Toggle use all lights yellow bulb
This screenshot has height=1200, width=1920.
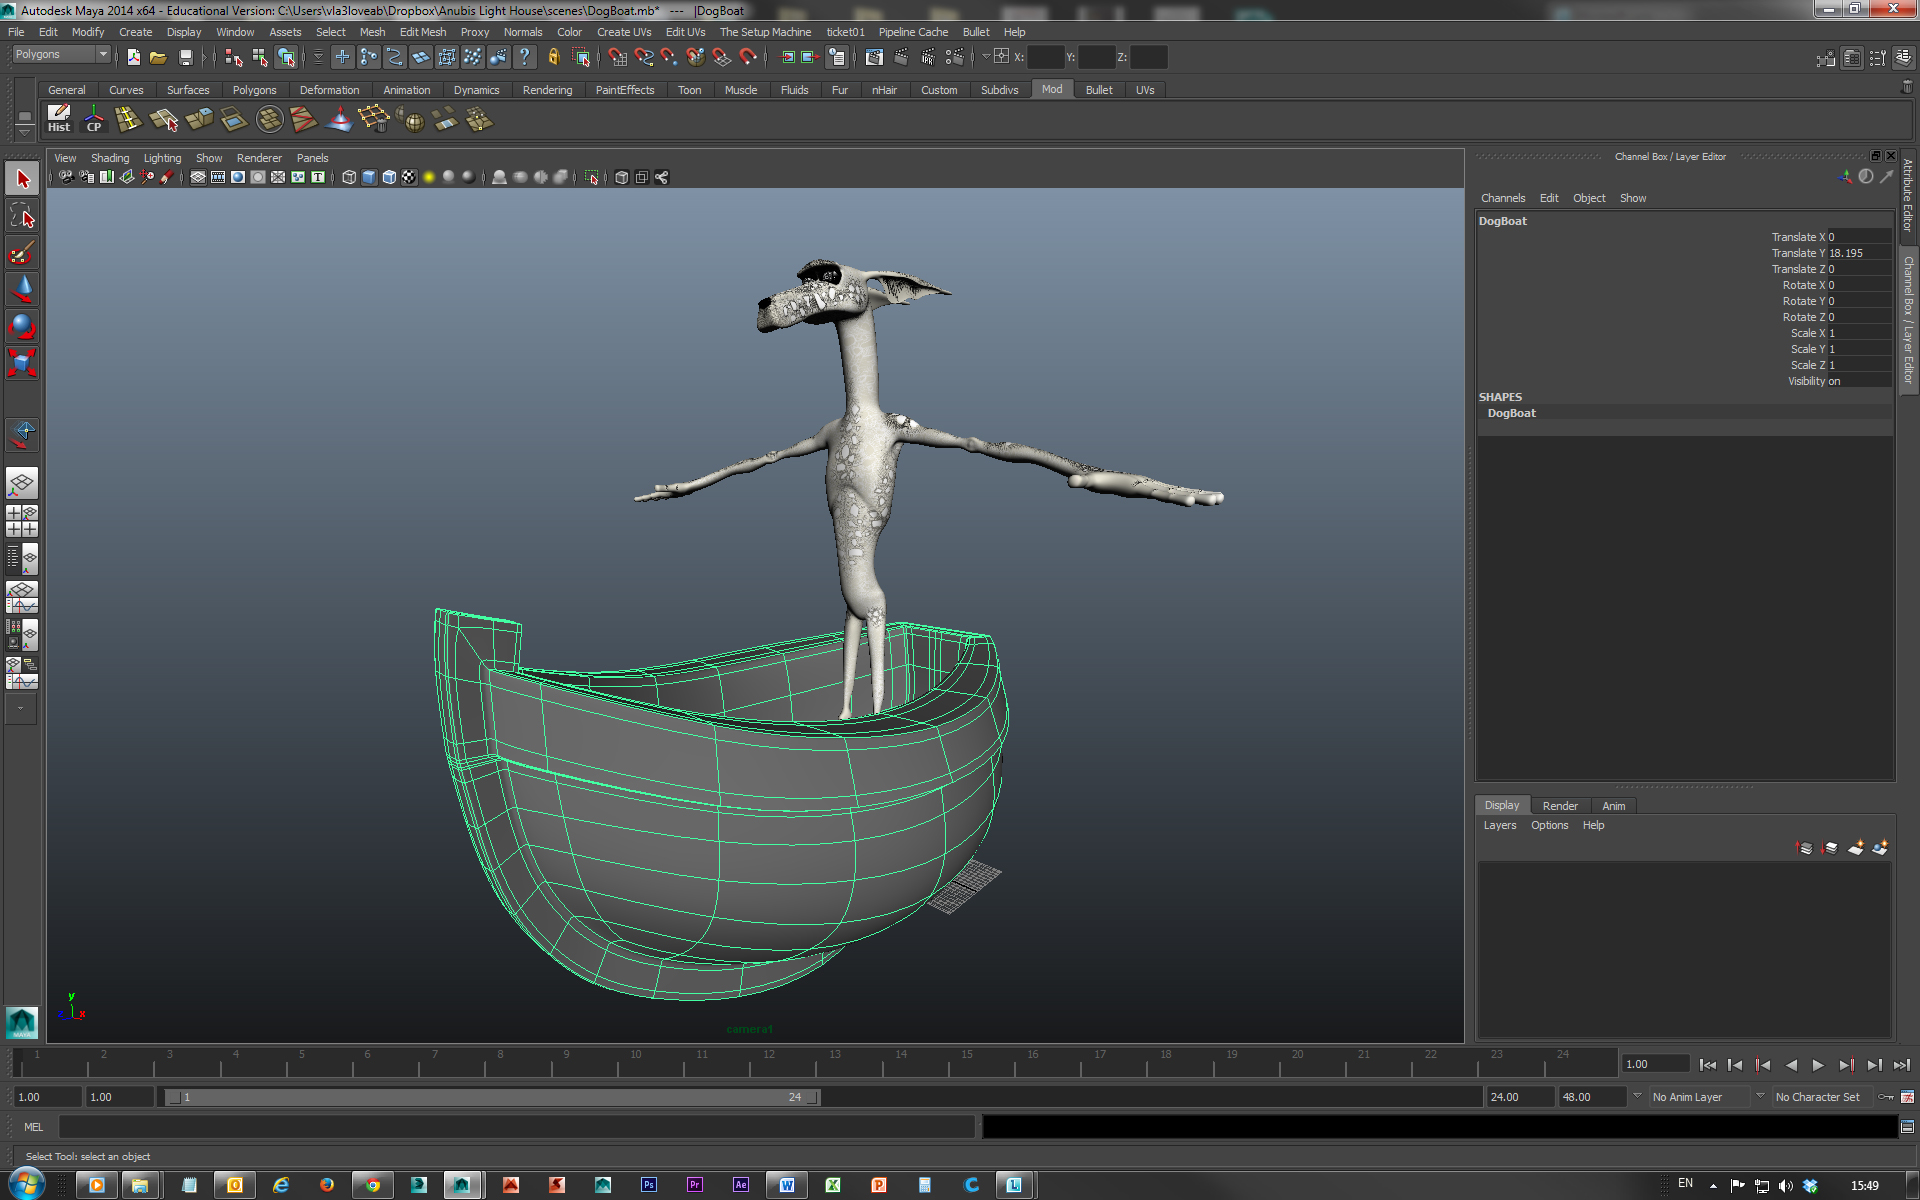[429, 177]
